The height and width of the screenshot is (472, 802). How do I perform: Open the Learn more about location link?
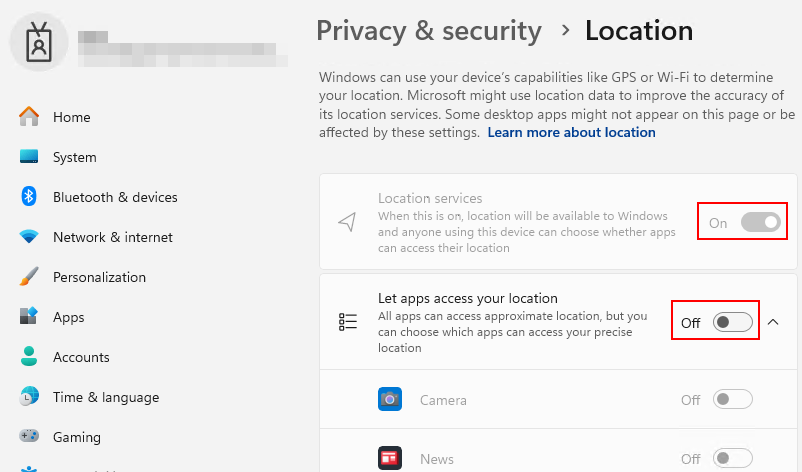571,132
